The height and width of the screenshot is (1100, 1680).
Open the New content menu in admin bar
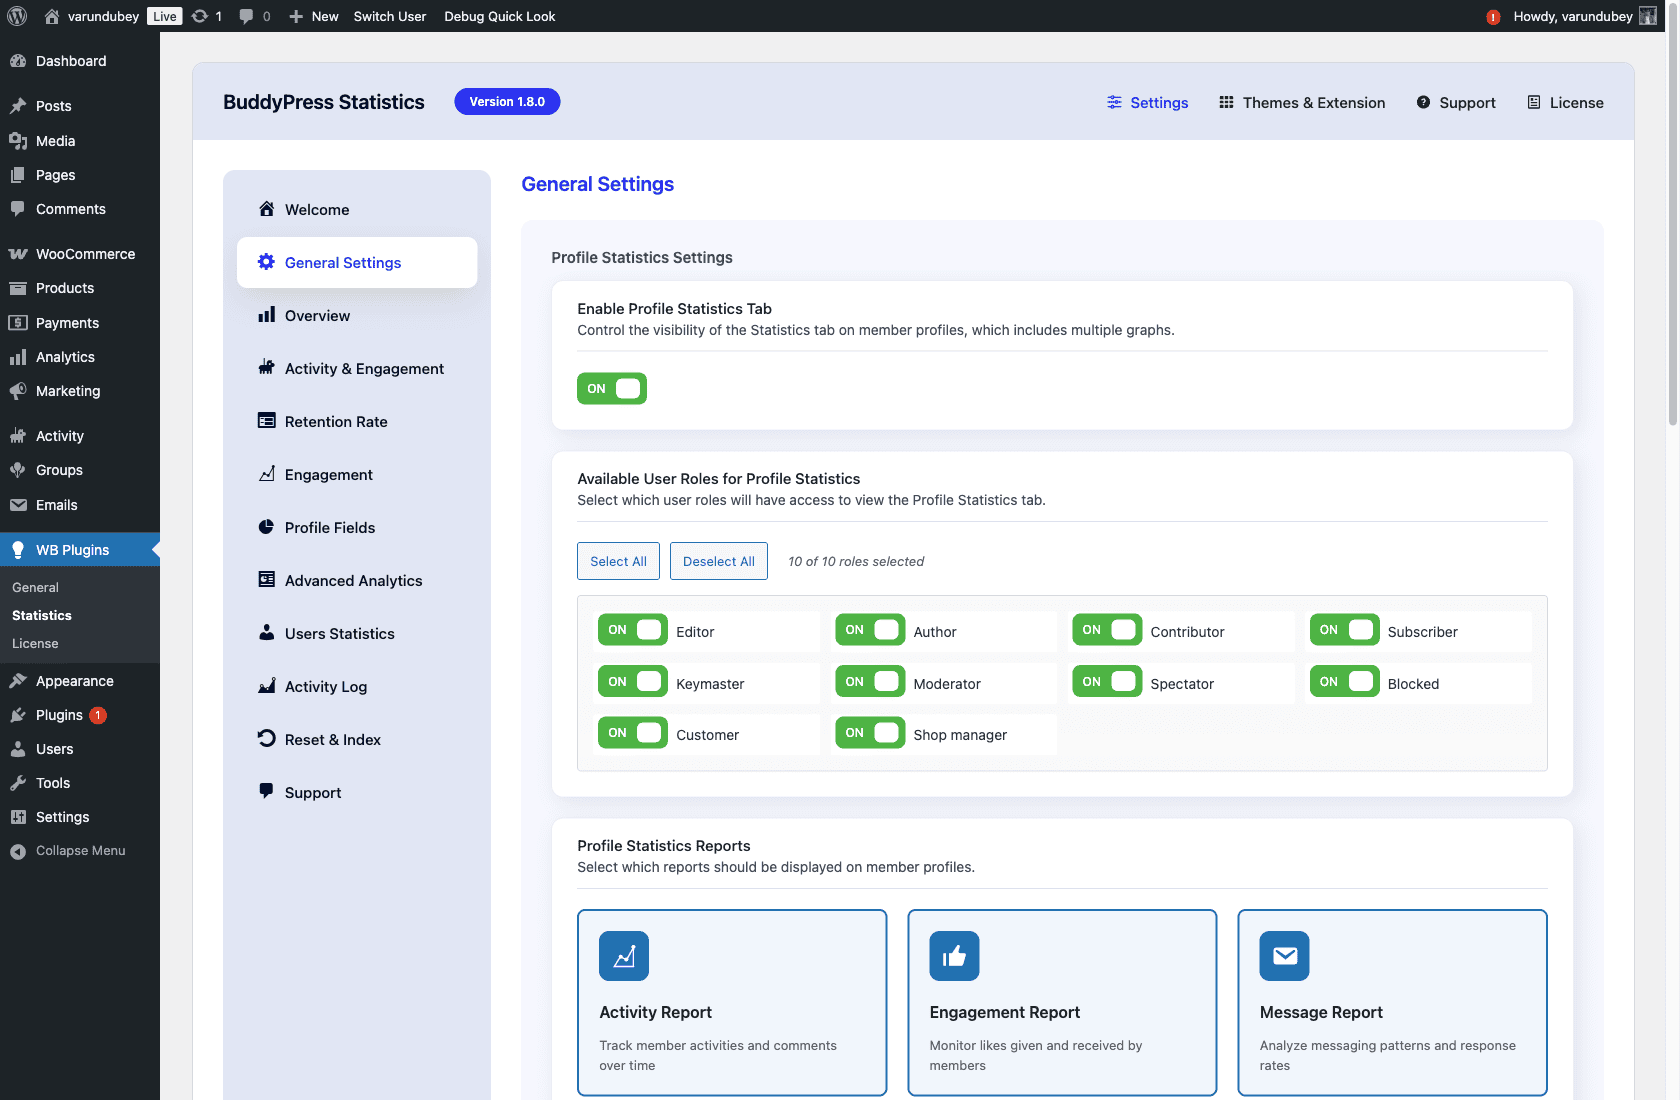314,16
